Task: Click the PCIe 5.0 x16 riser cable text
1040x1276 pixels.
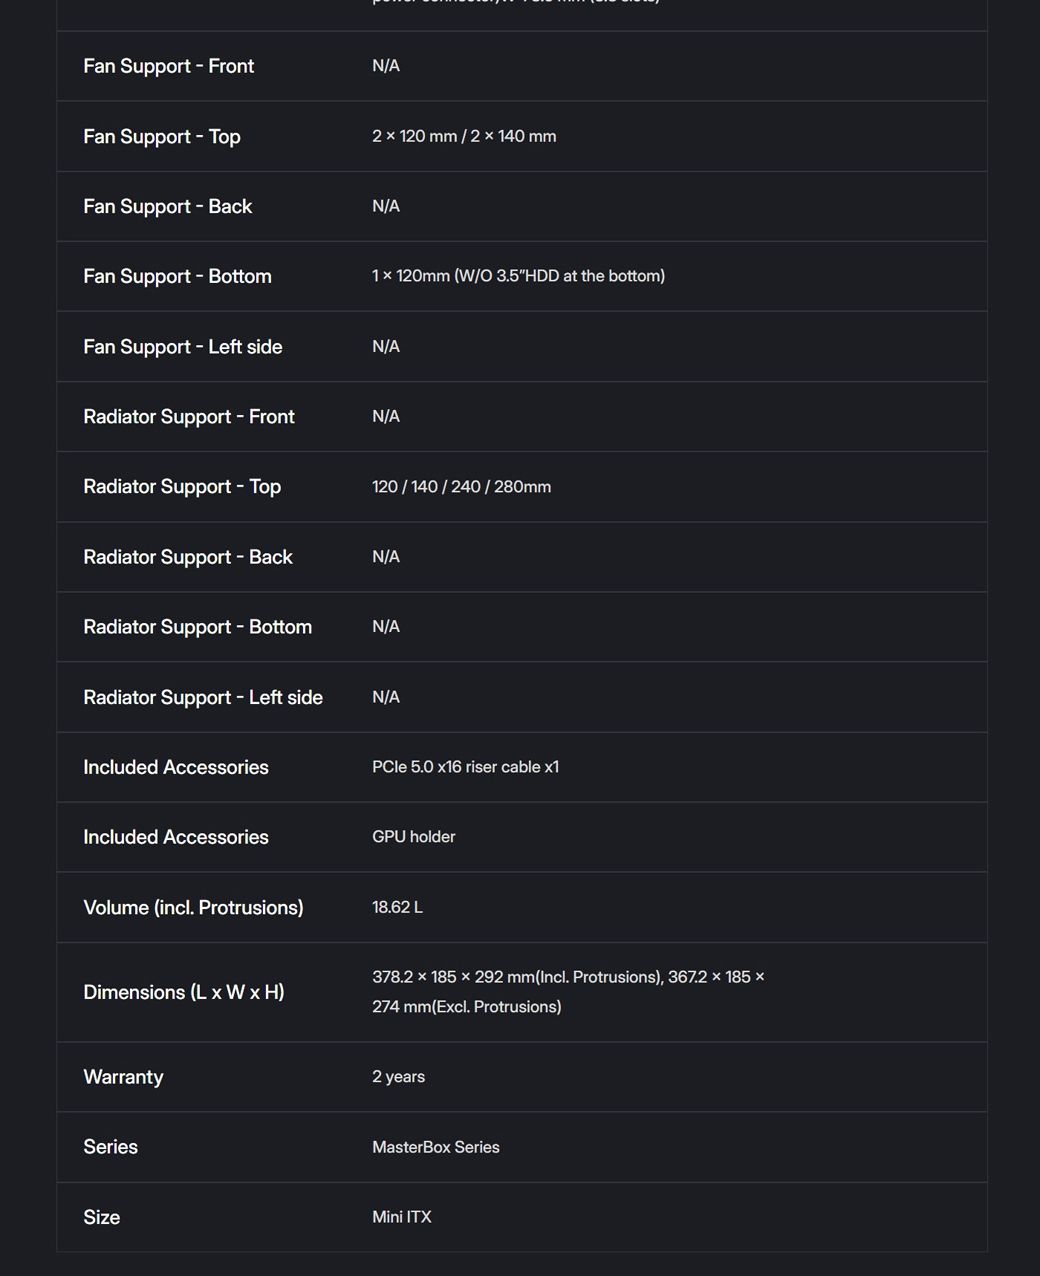Action: pyautogui.click(x=465, y=767)
